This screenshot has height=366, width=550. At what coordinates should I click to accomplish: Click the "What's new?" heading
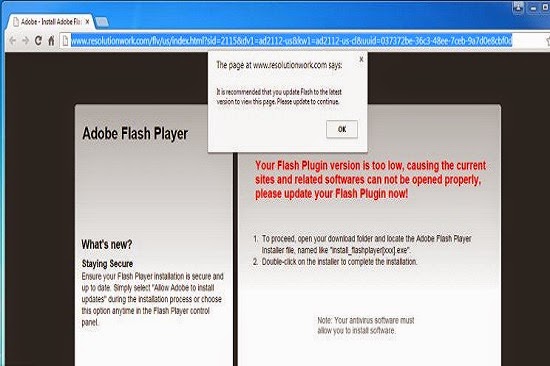click(107, 244)
